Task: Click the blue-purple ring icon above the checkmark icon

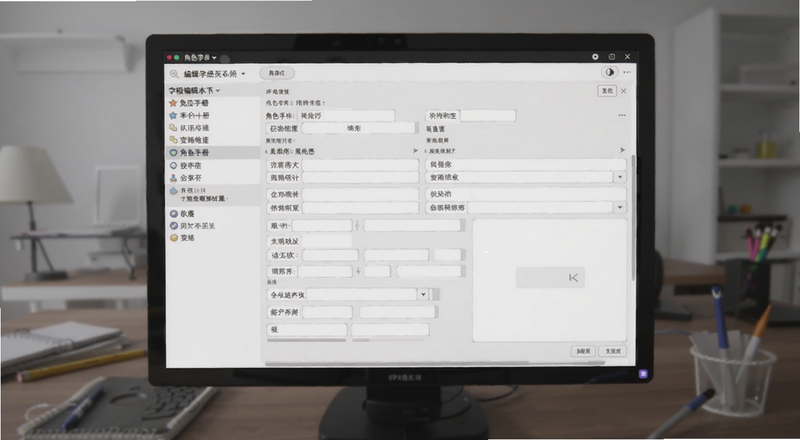Action: click(173, 214)
